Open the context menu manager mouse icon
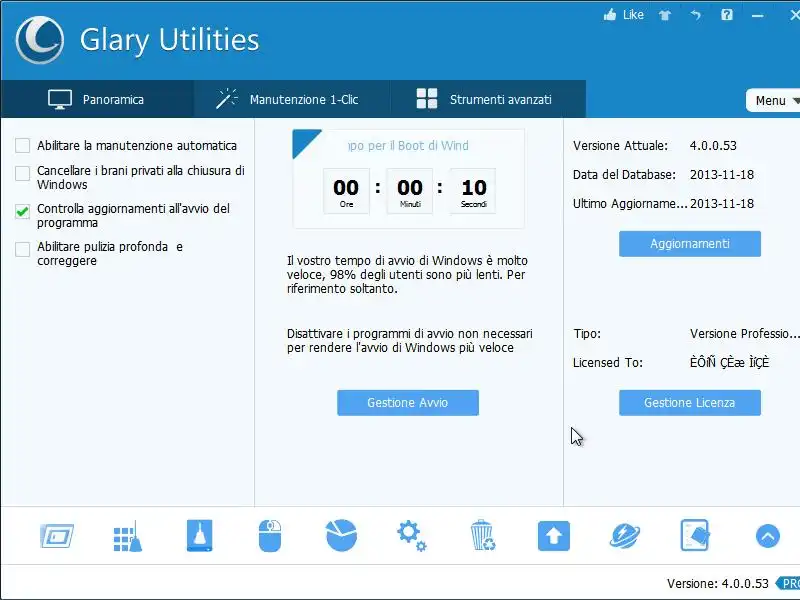 pos(270,536)
